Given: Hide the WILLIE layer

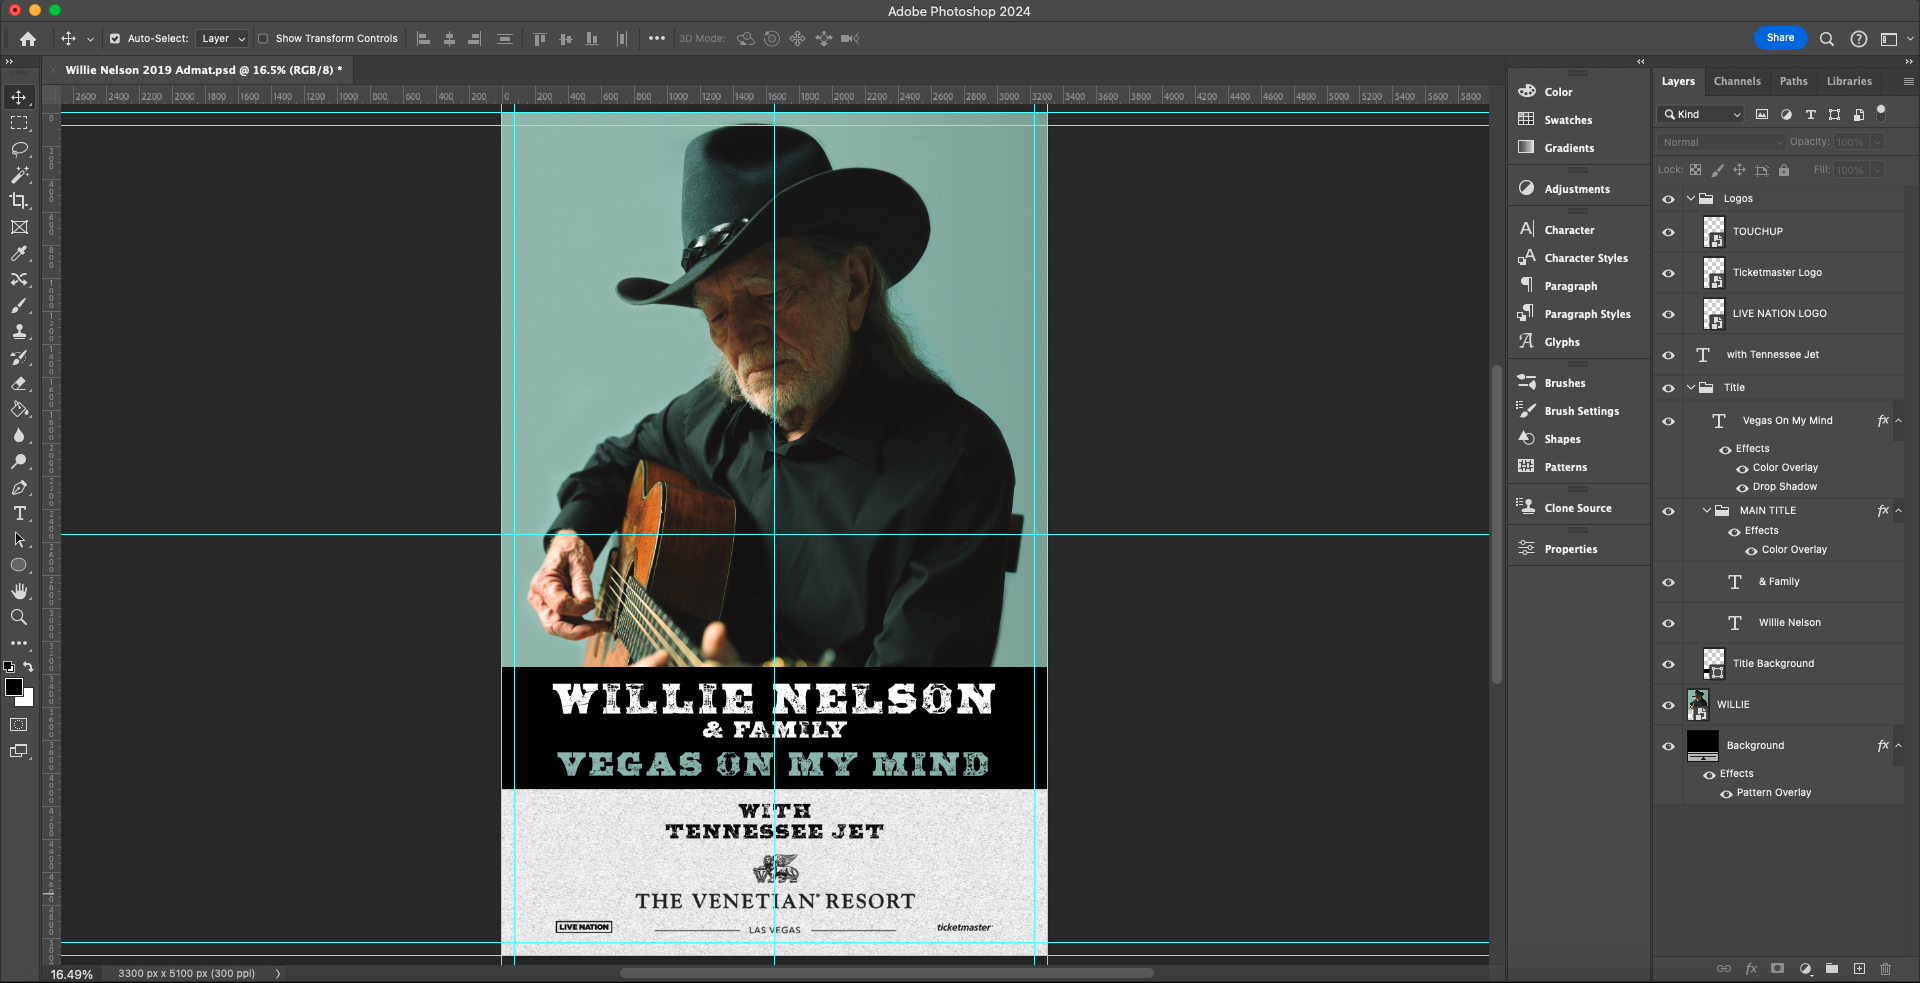Looking at the screenshot, I should click(1668, 705).
